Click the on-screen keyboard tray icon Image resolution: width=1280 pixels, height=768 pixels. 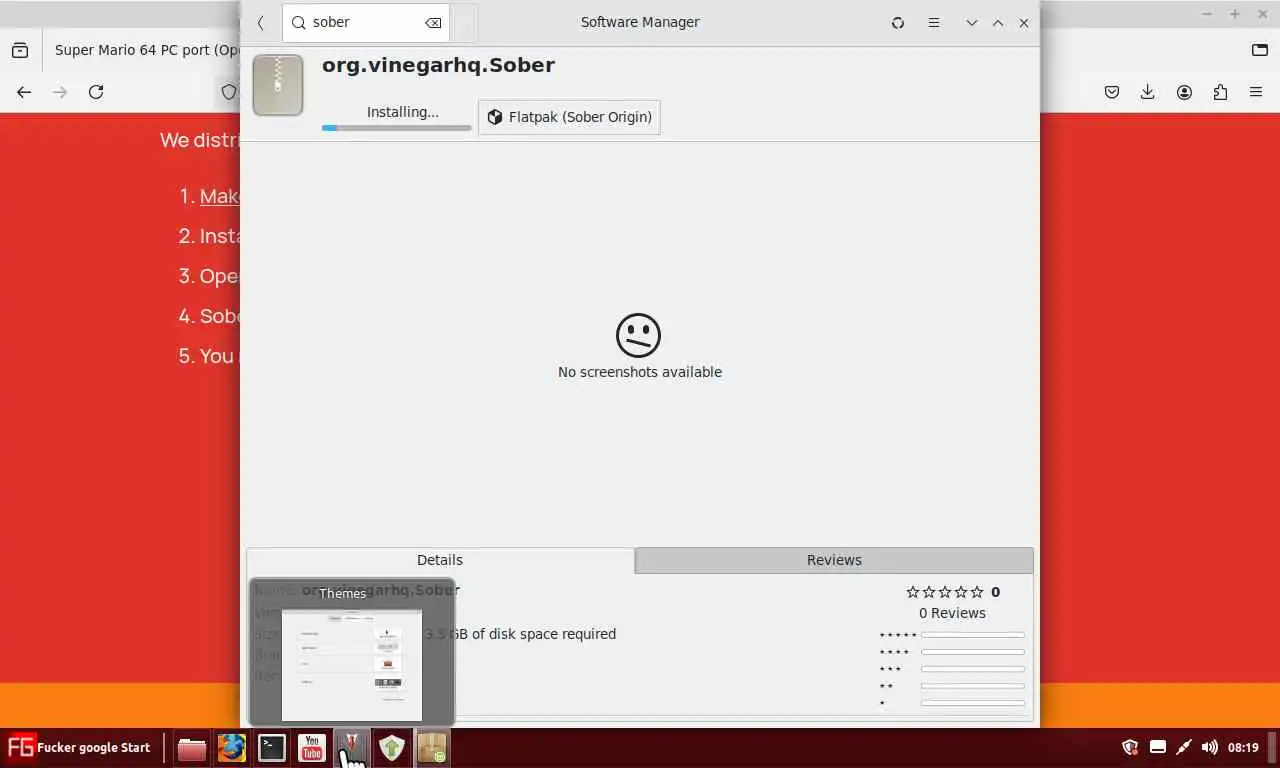1158,747
